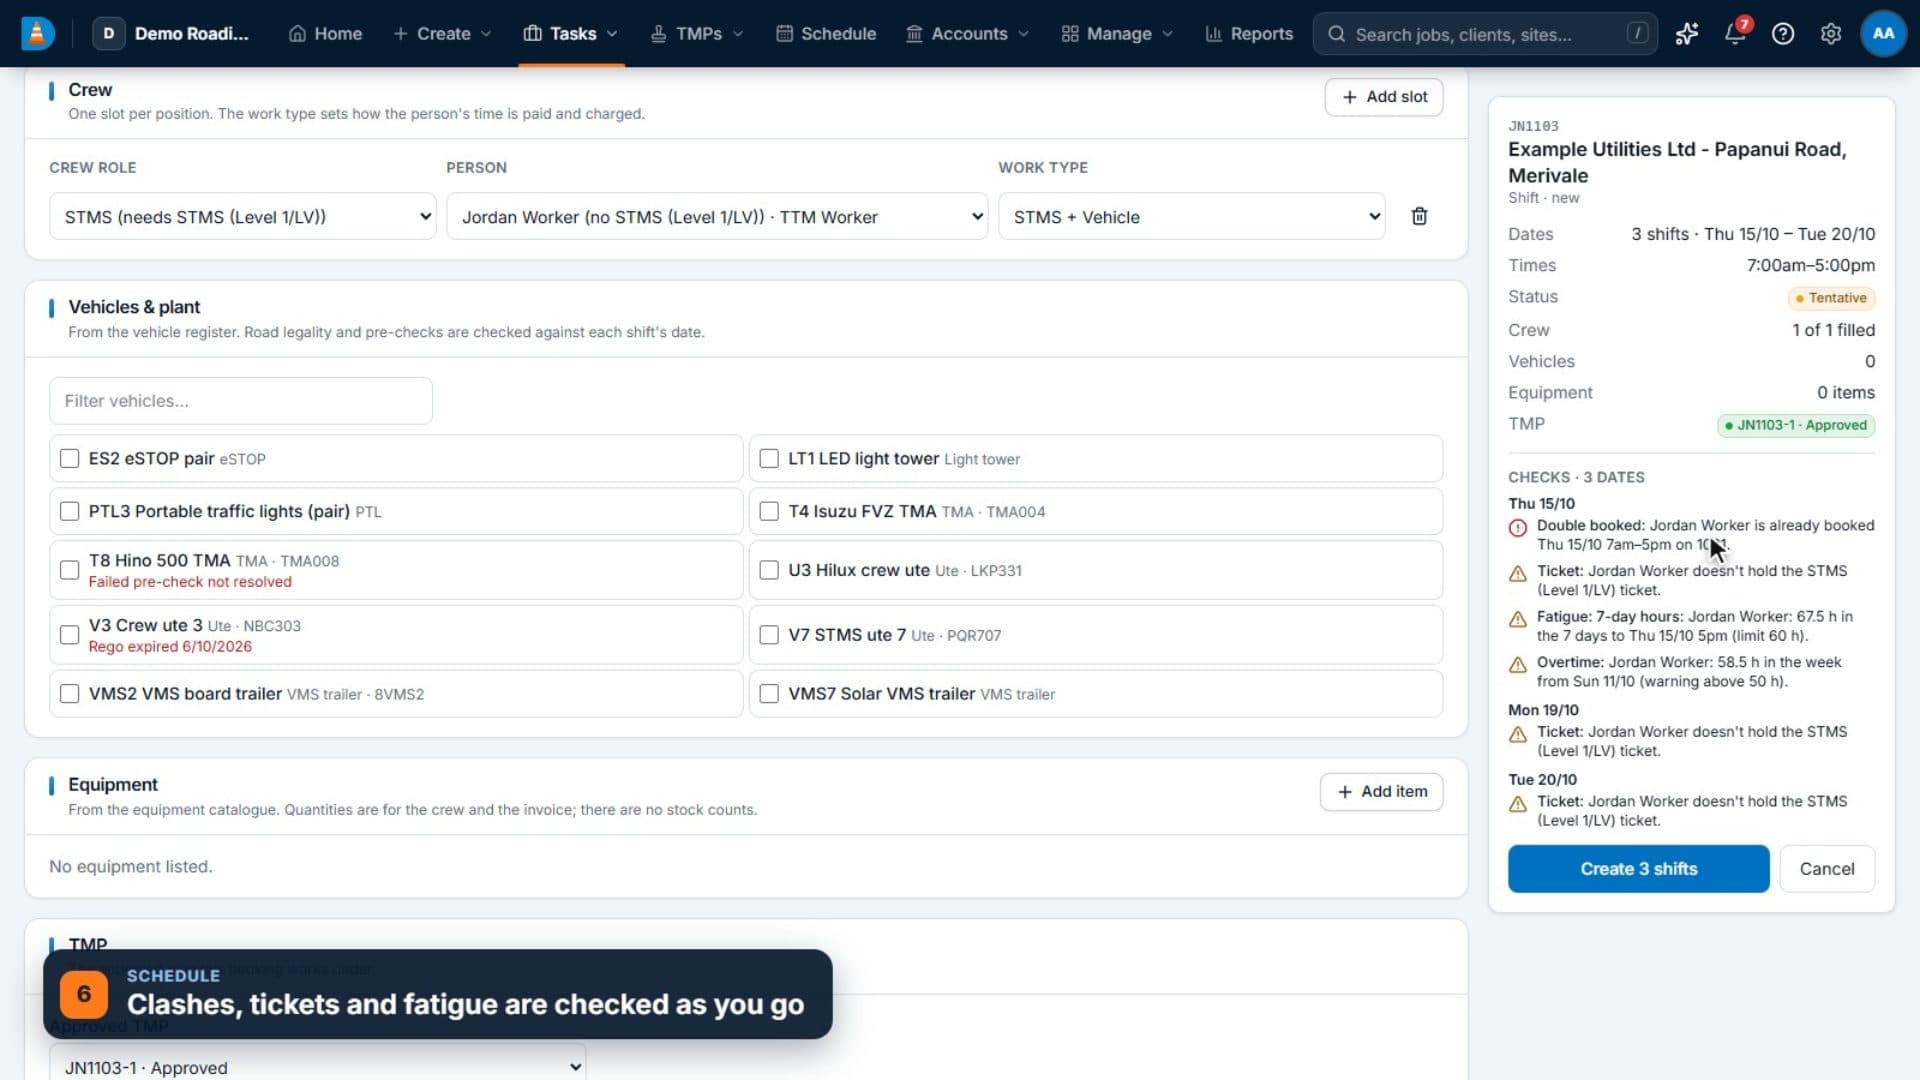This screenshot has width=1920, height=1080.
Task: Open the notifications bell
Action: tap(1735, 33)
